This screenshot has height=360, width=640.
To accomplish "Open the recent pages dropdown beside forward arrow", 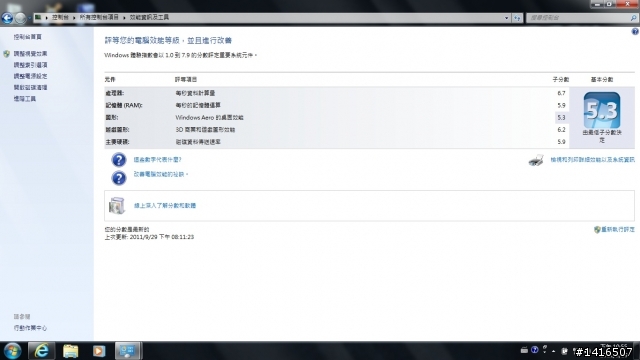I will click(29, 18).
